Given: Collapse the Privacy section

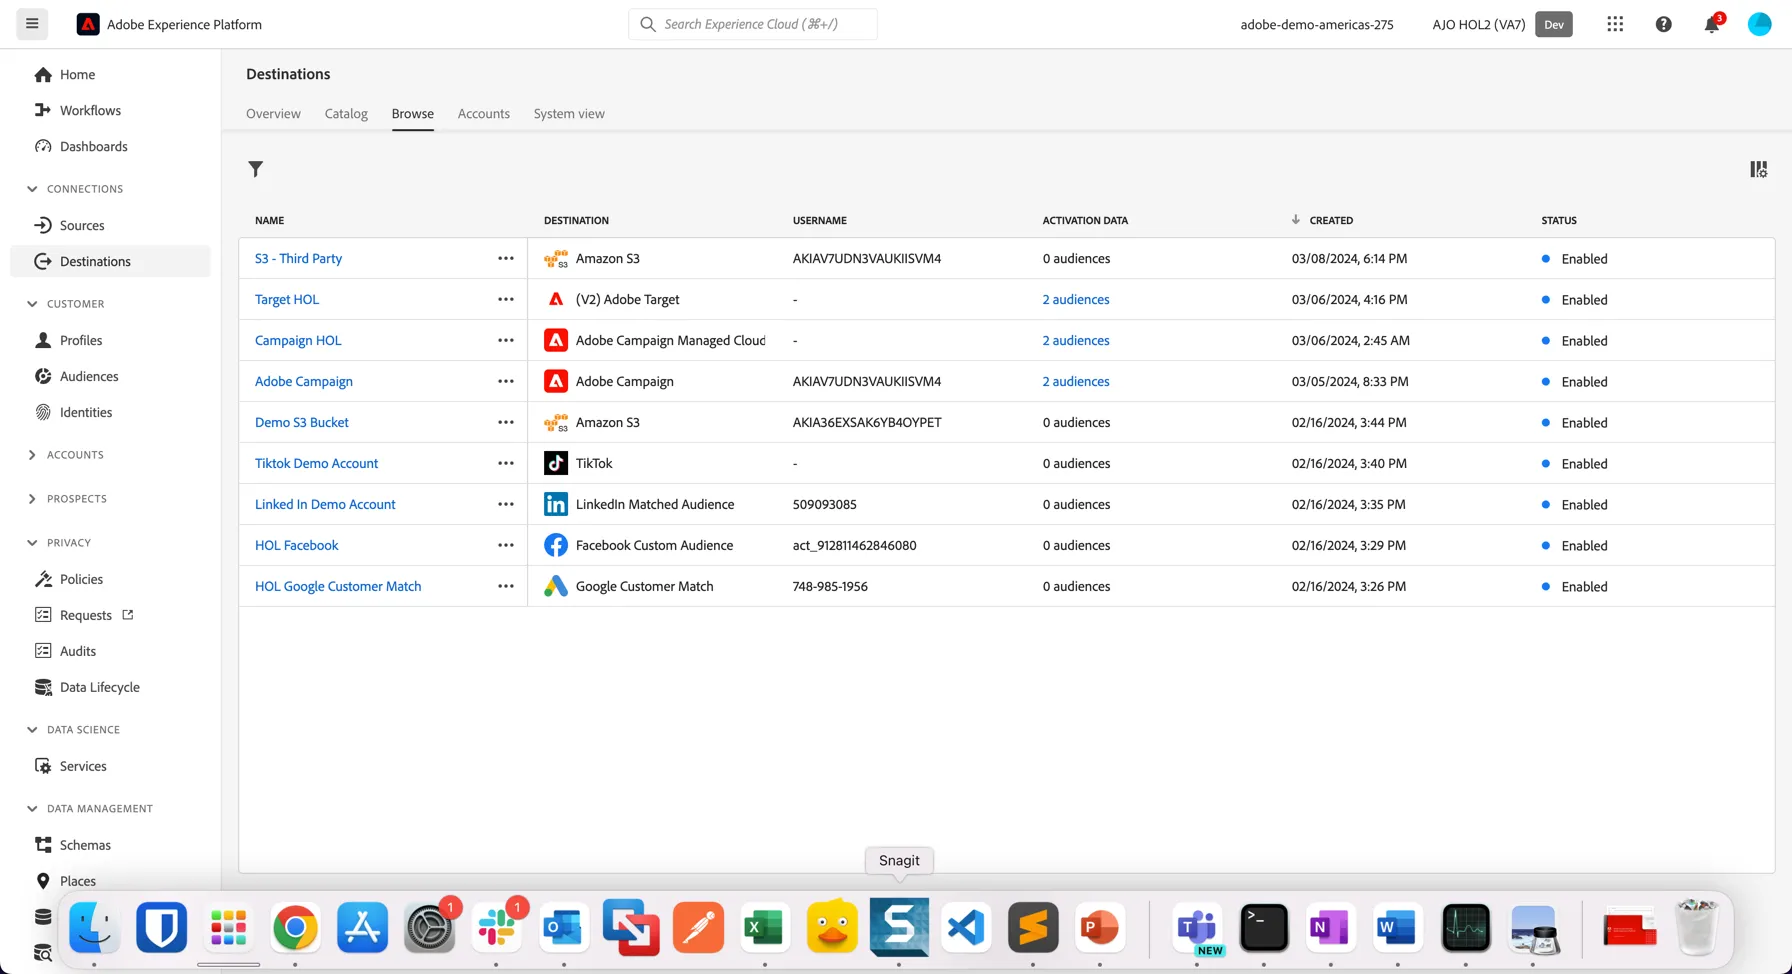Looking at the screenshot, I should click(x=32, y=542).
